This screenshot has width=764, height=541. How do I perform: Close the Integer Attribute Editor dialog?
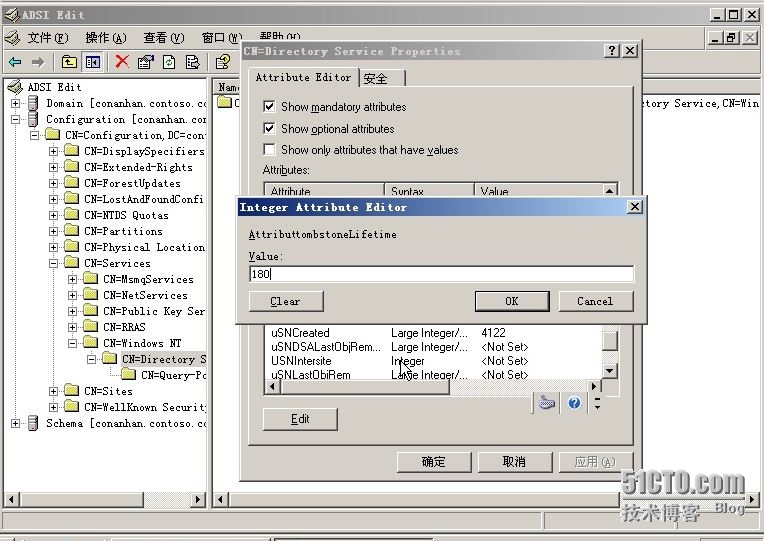635,207
